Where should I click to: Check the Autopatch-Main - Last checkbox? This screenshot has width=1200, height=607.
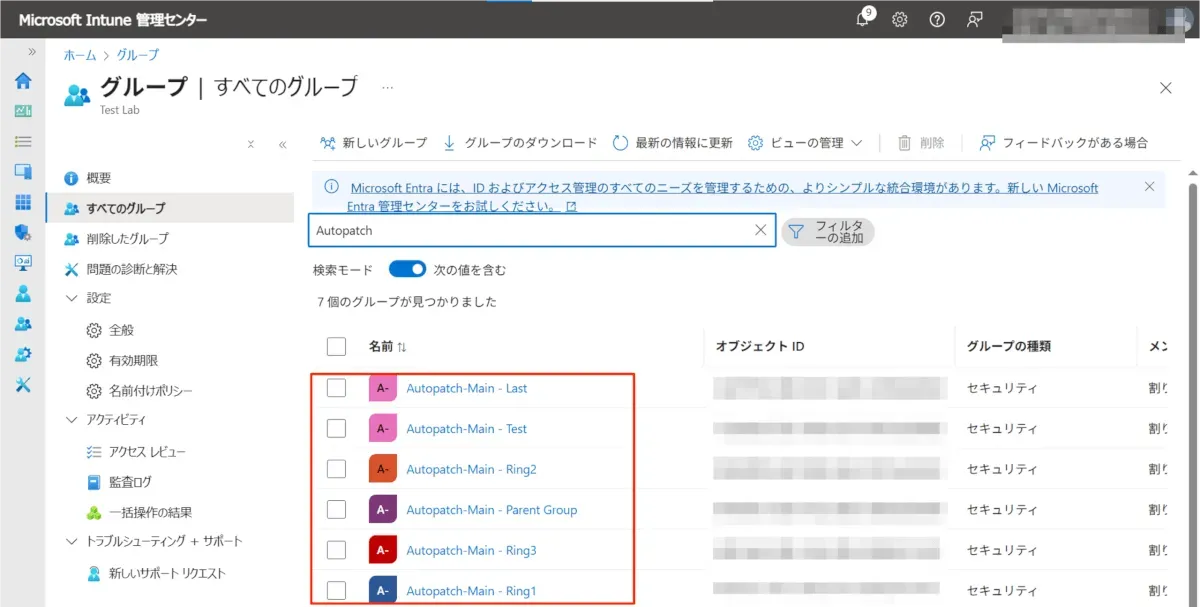336,388
